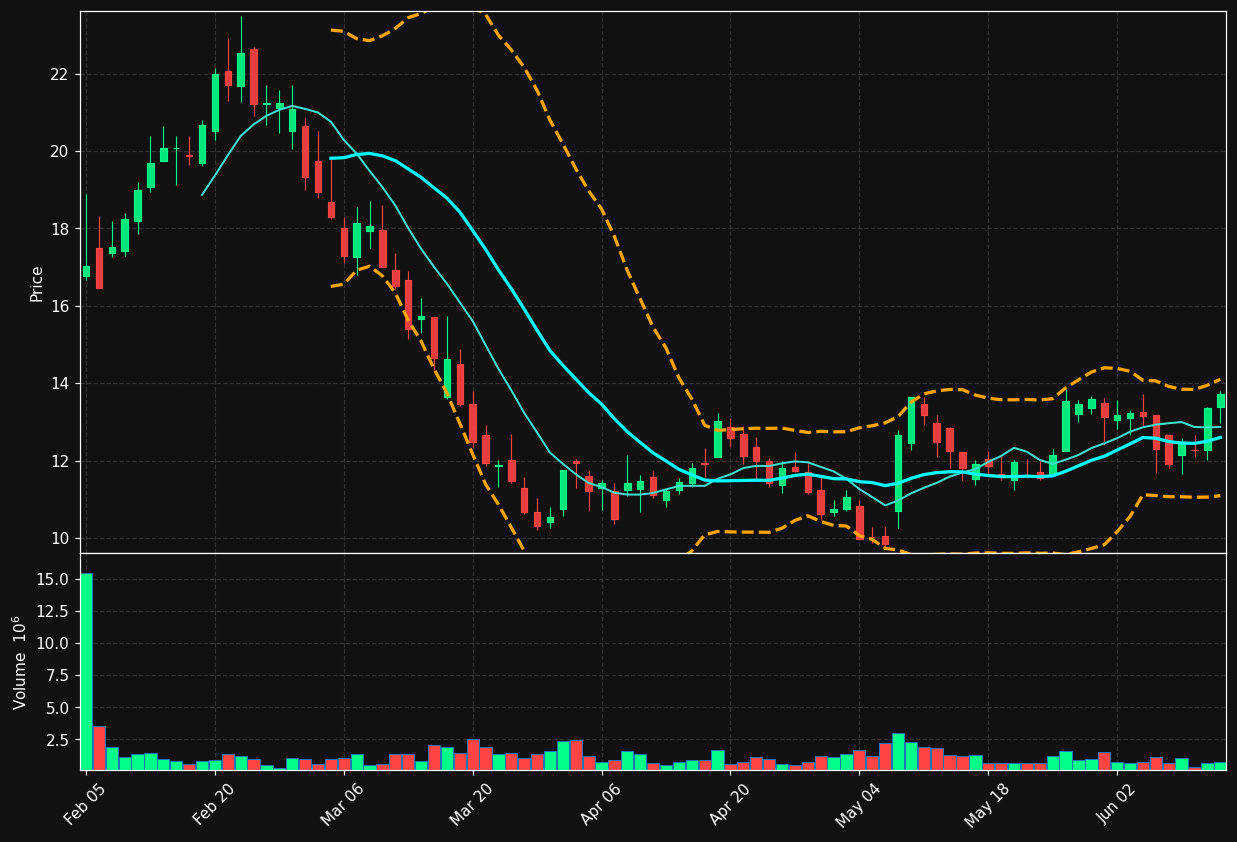Click the price tick label 22
Screen dimensions: 1237x842
point(59,75)
